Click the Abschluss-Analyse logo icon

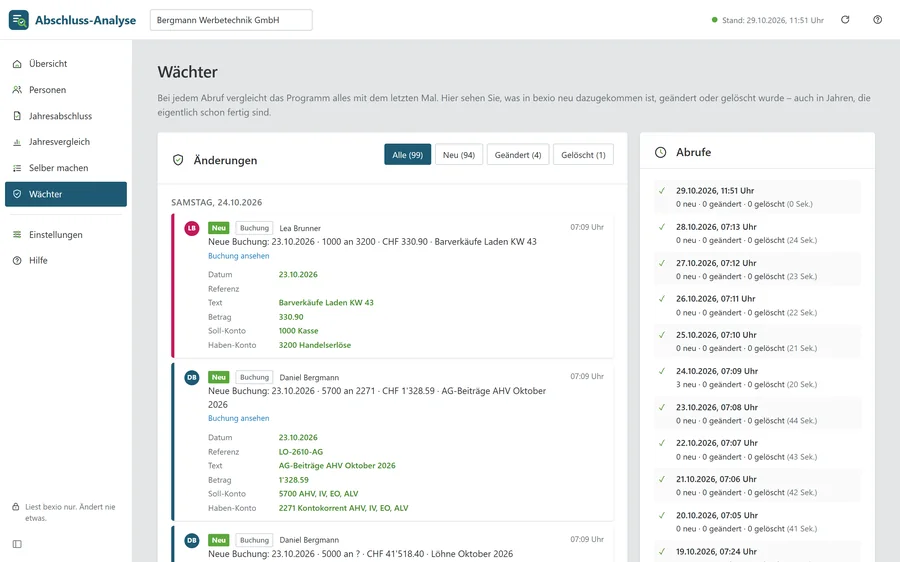(x=18, y=20)
